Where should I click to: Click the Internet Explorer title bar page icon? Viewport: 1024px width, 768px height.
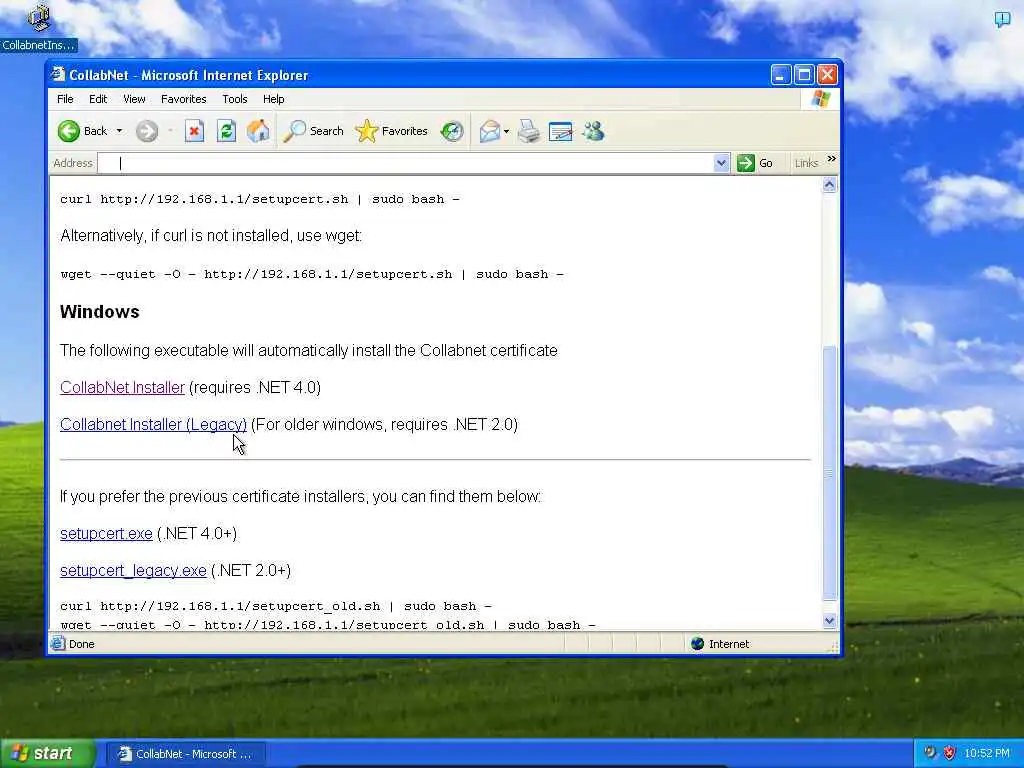coord(58,74)
